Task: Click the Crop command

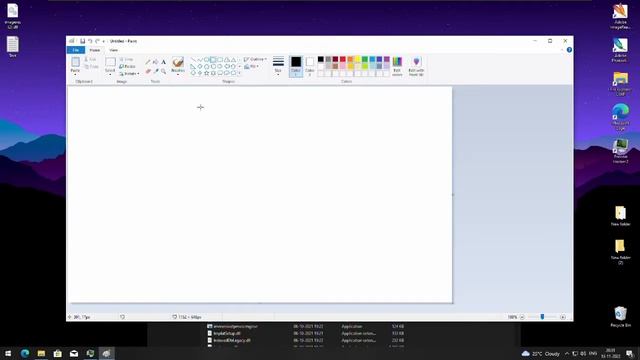Action: coord(127,60)
